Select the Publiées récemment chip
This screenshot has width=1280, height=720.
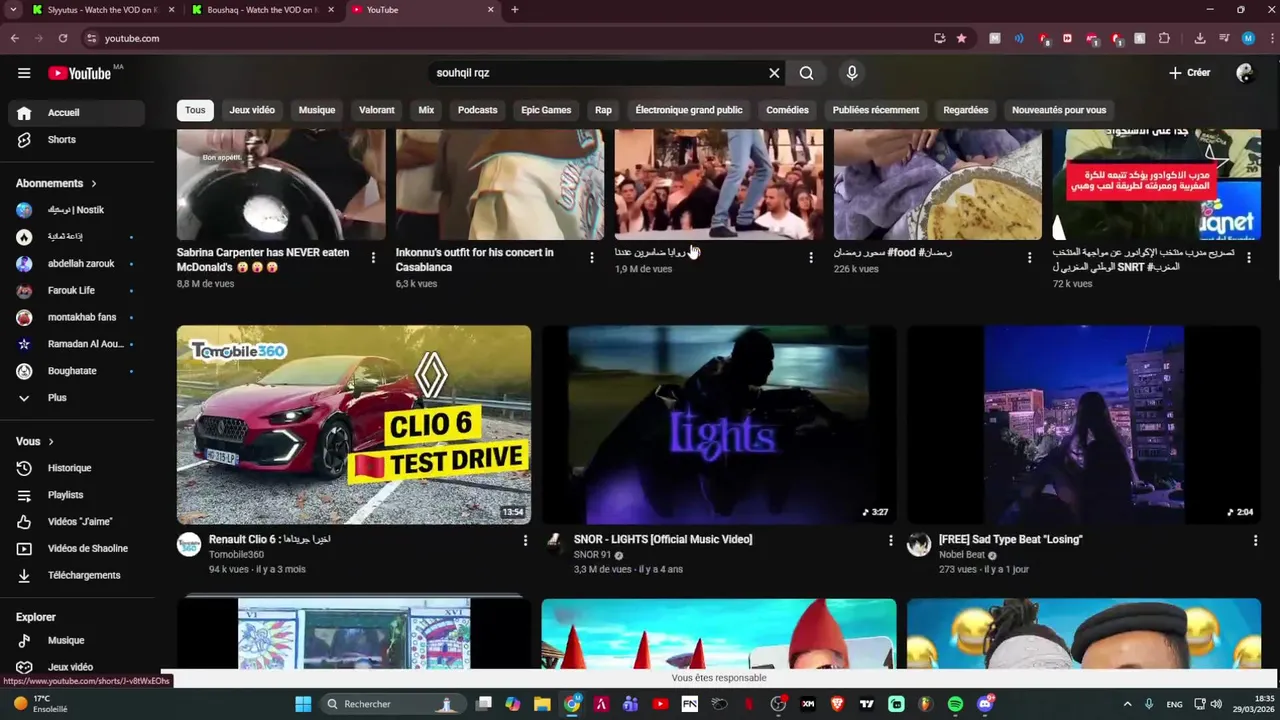coord(876,110)
